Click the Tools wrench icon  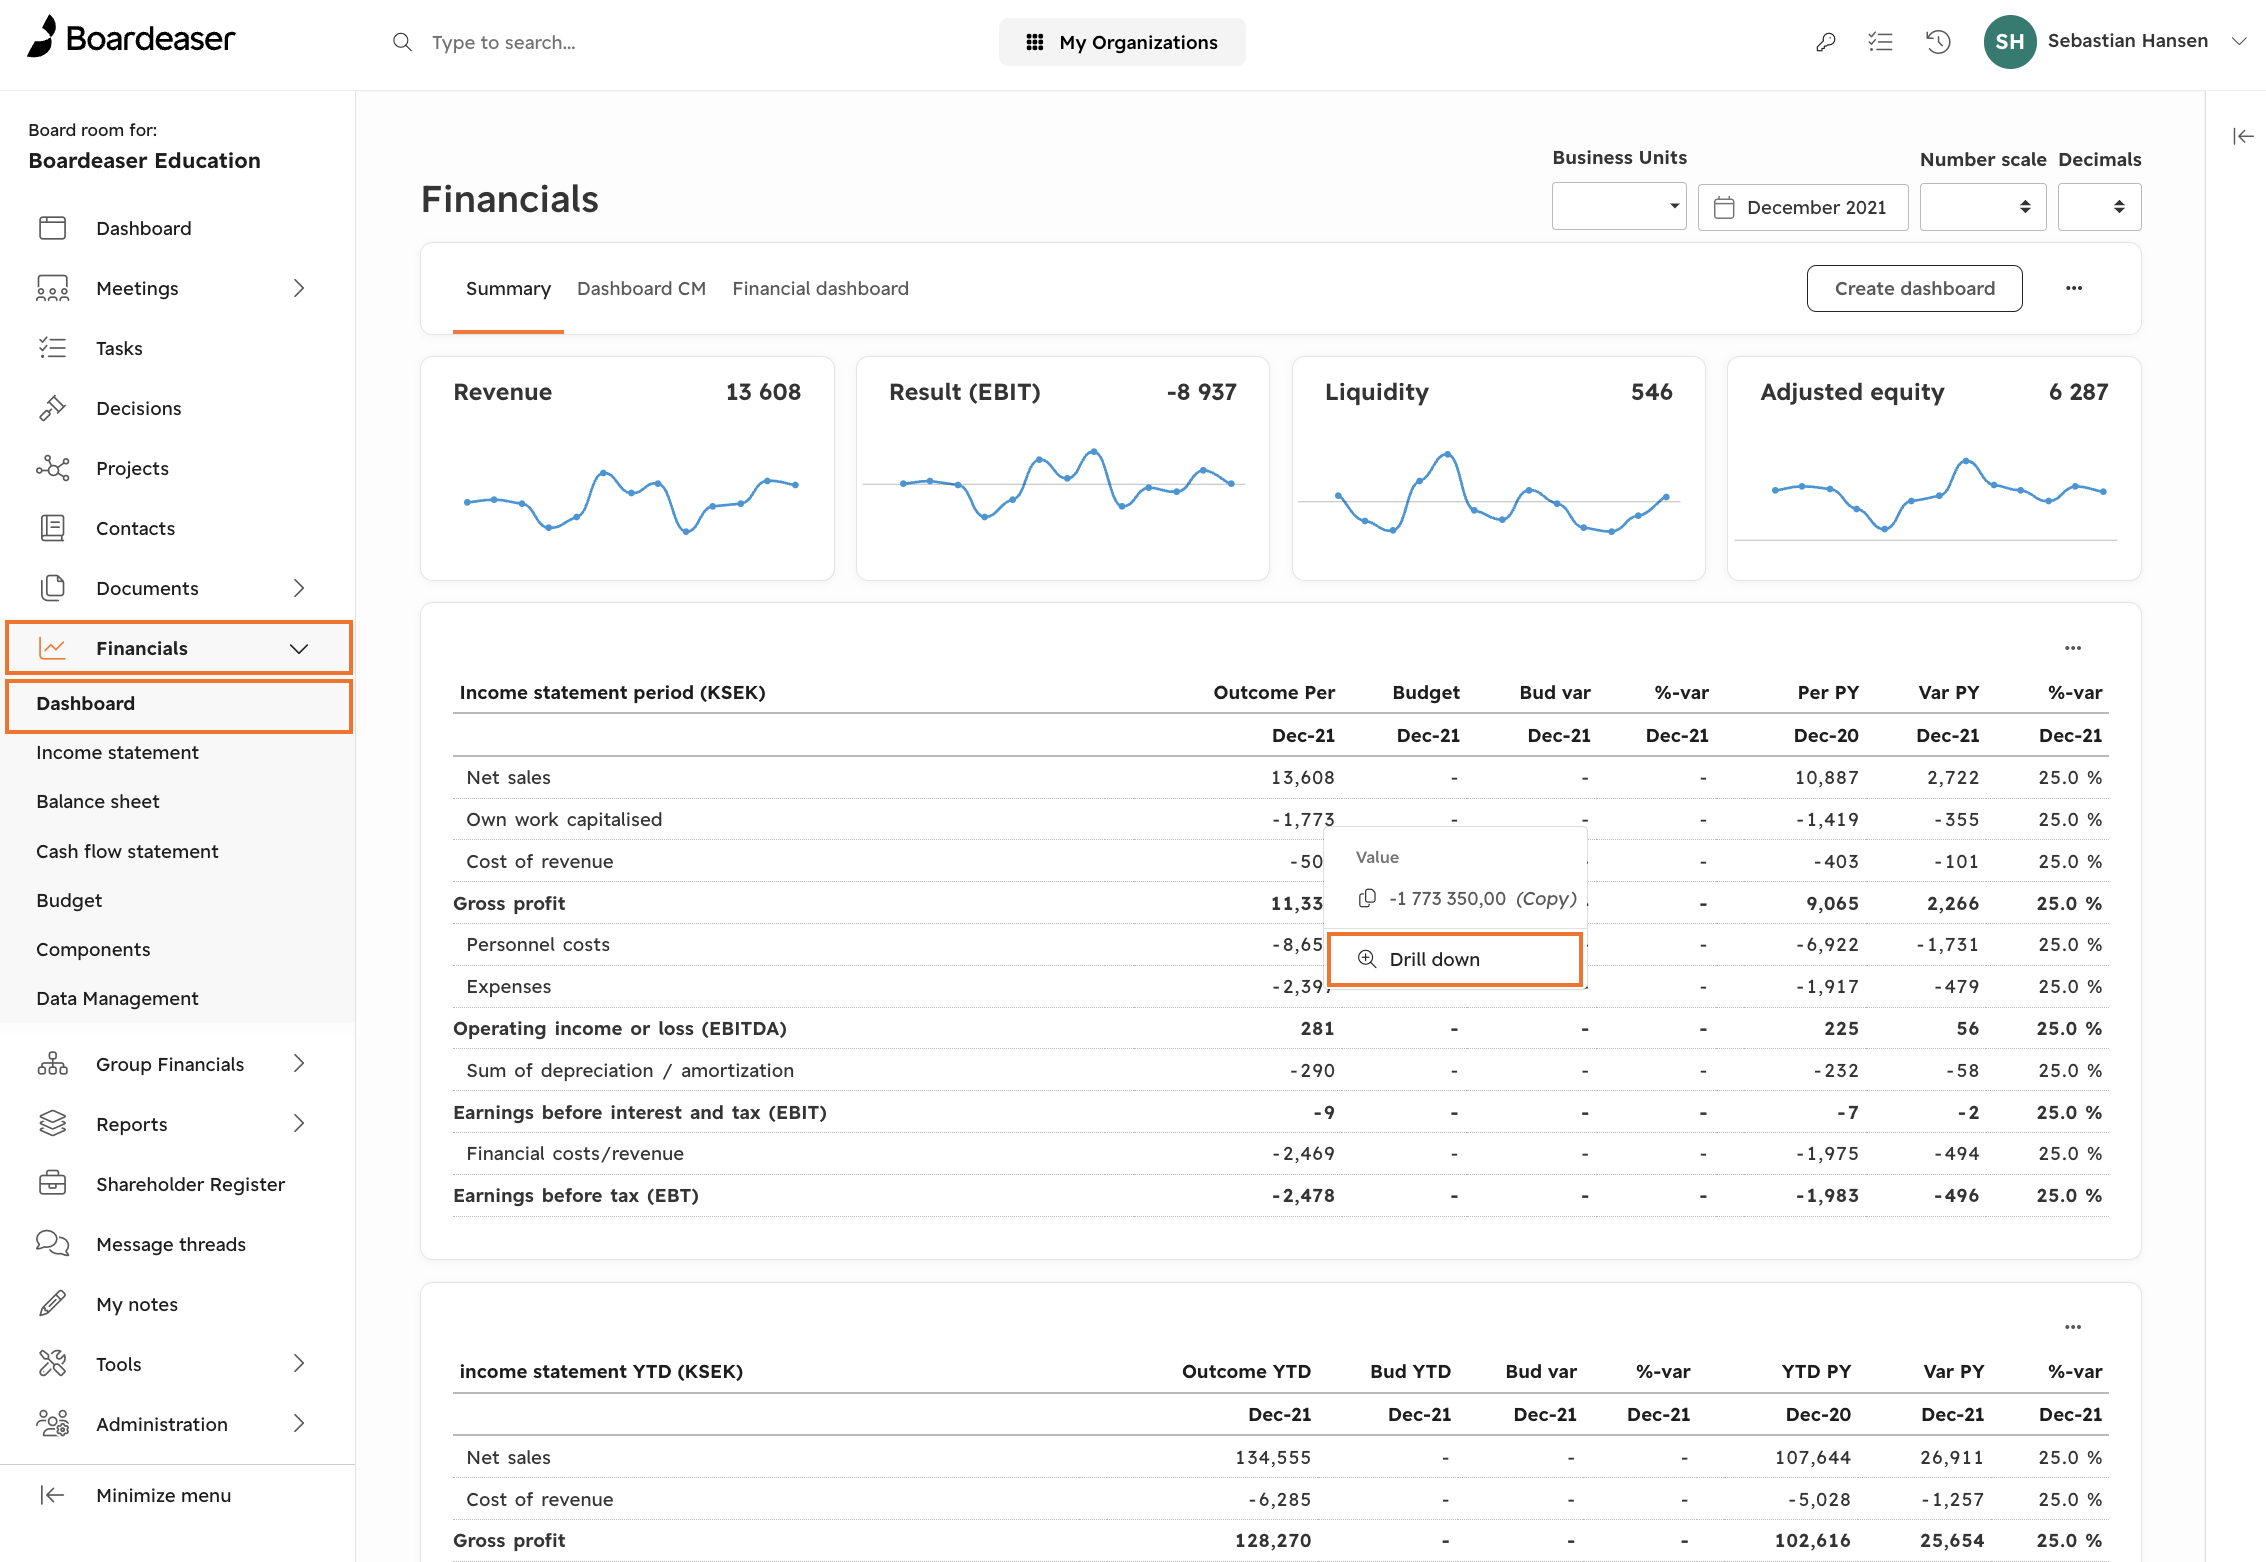(53, 1364)
